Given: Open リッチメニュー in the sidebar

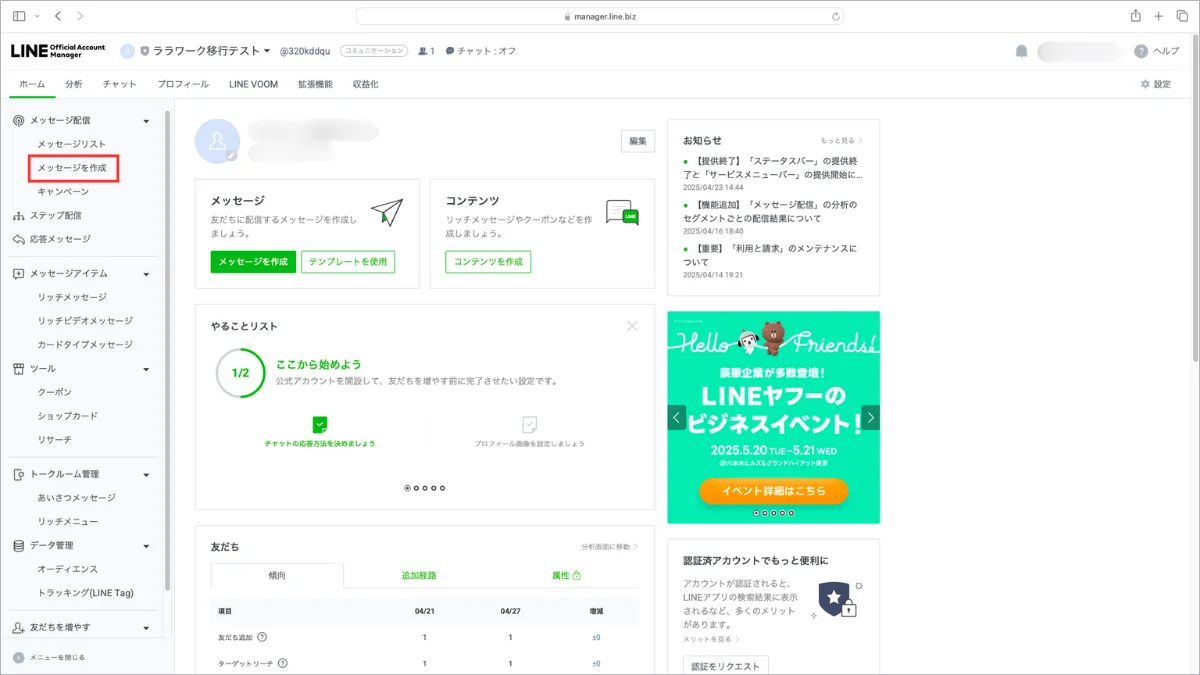Looking at the screenshot, I should pos(68,522).
